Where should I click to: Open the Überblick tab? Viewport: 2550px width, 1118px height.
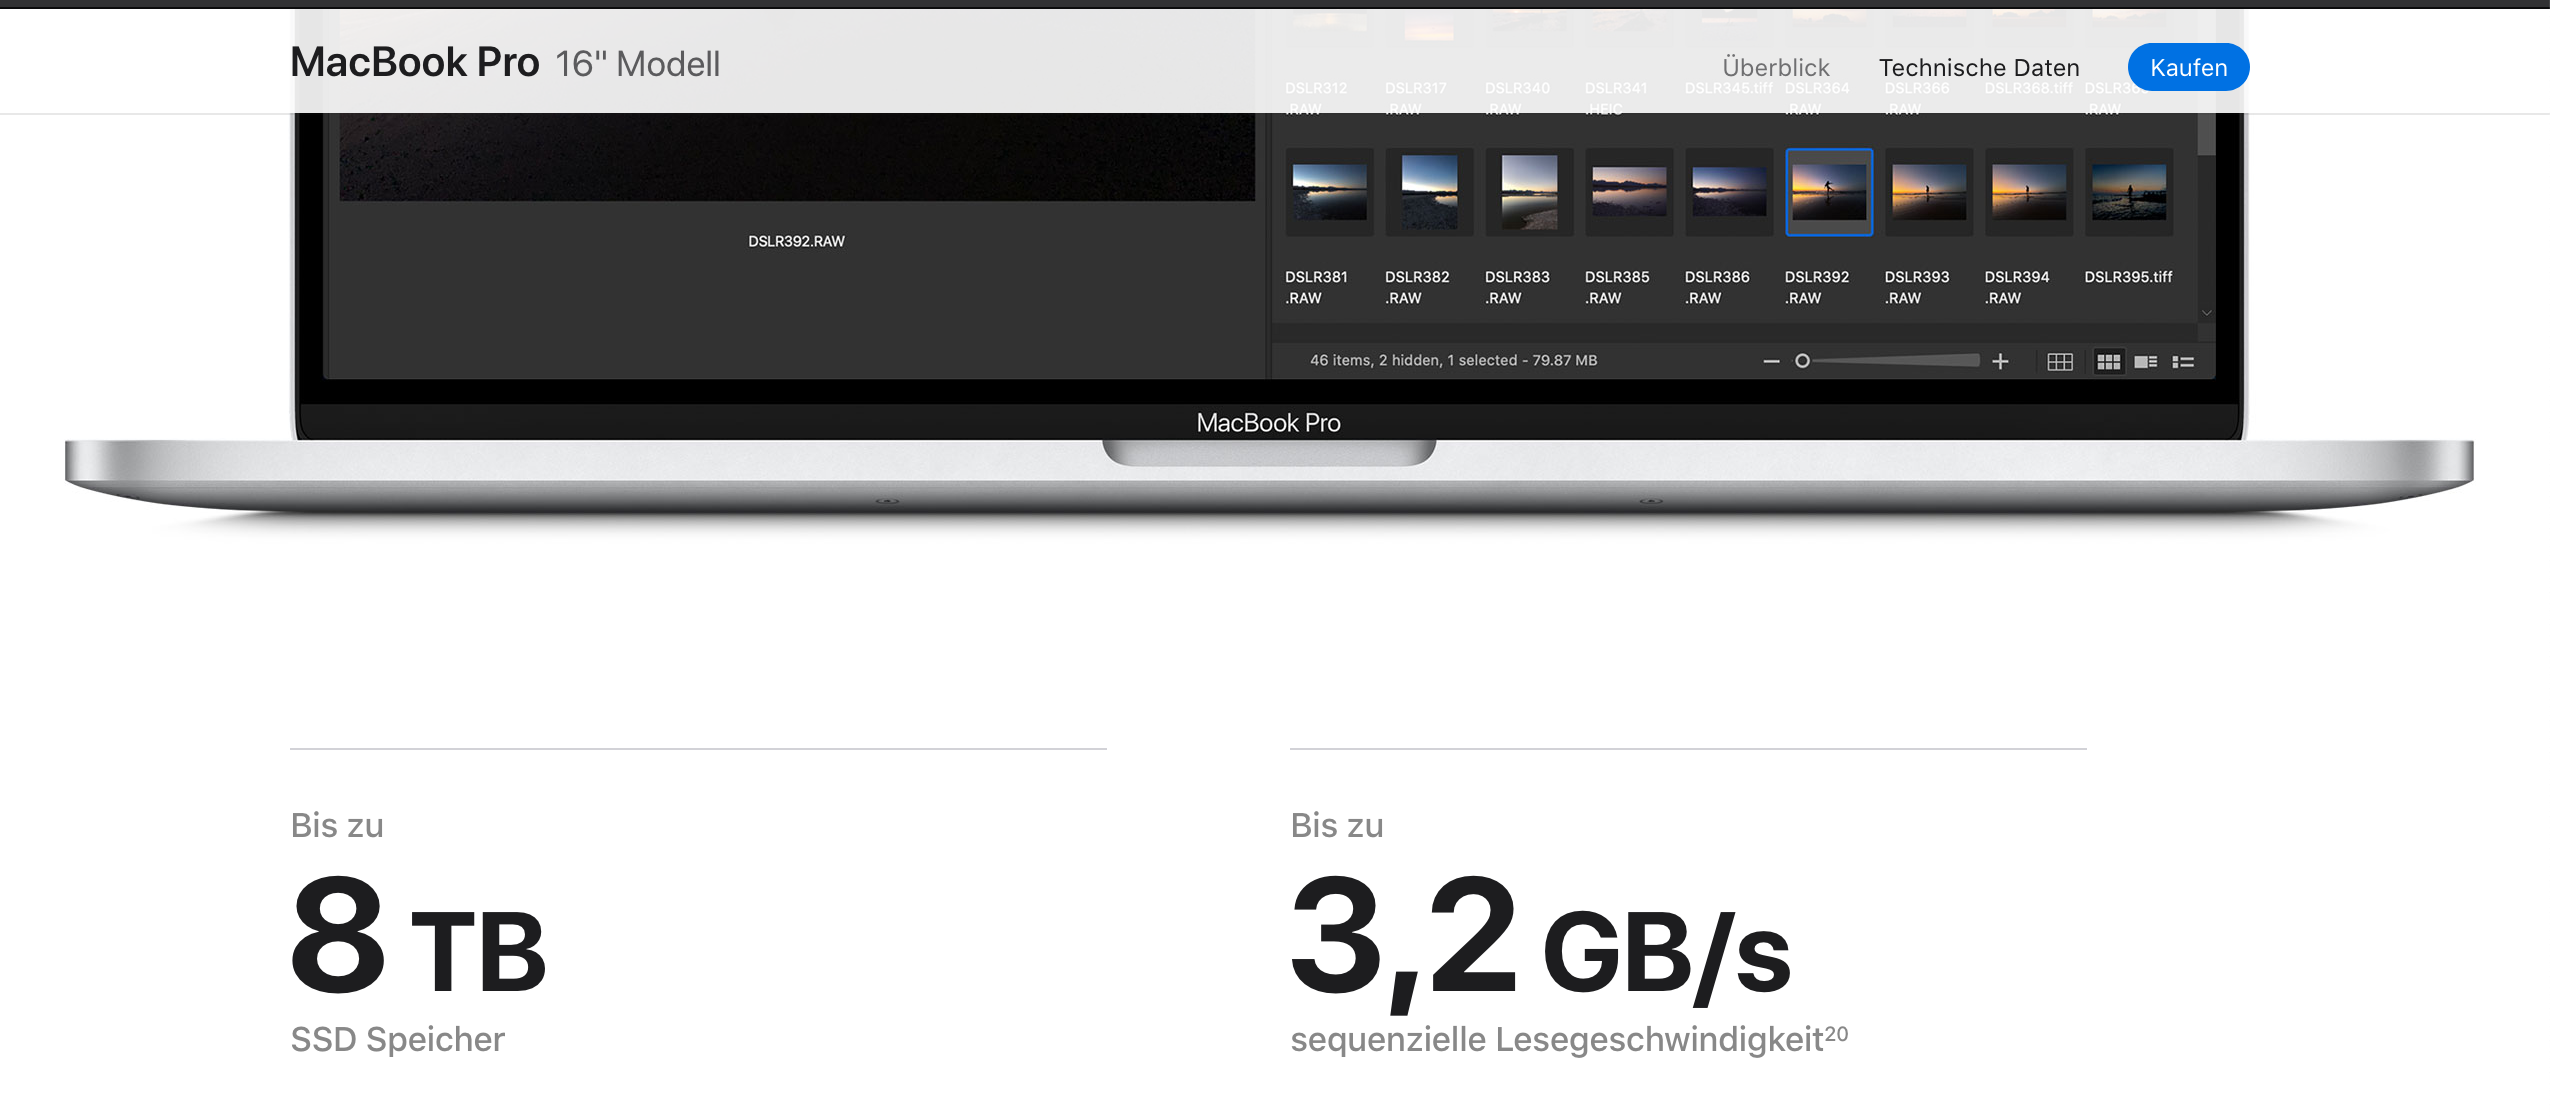[x=1775, y=67]
